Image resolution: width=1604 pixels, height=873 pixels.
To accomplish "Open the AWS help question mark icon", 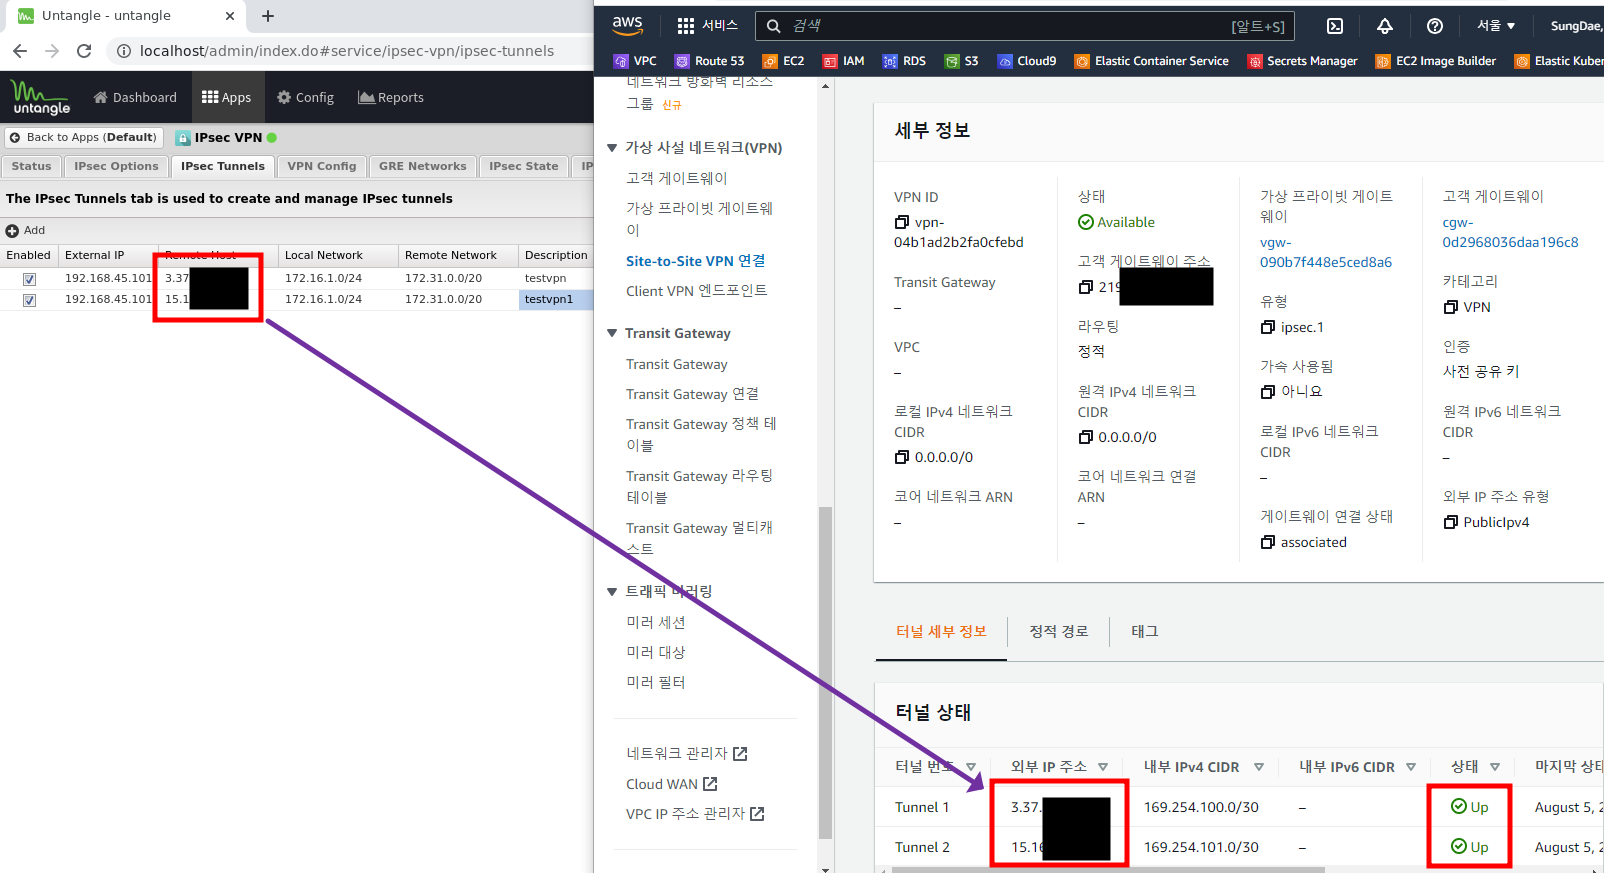I will (1435, 26).
